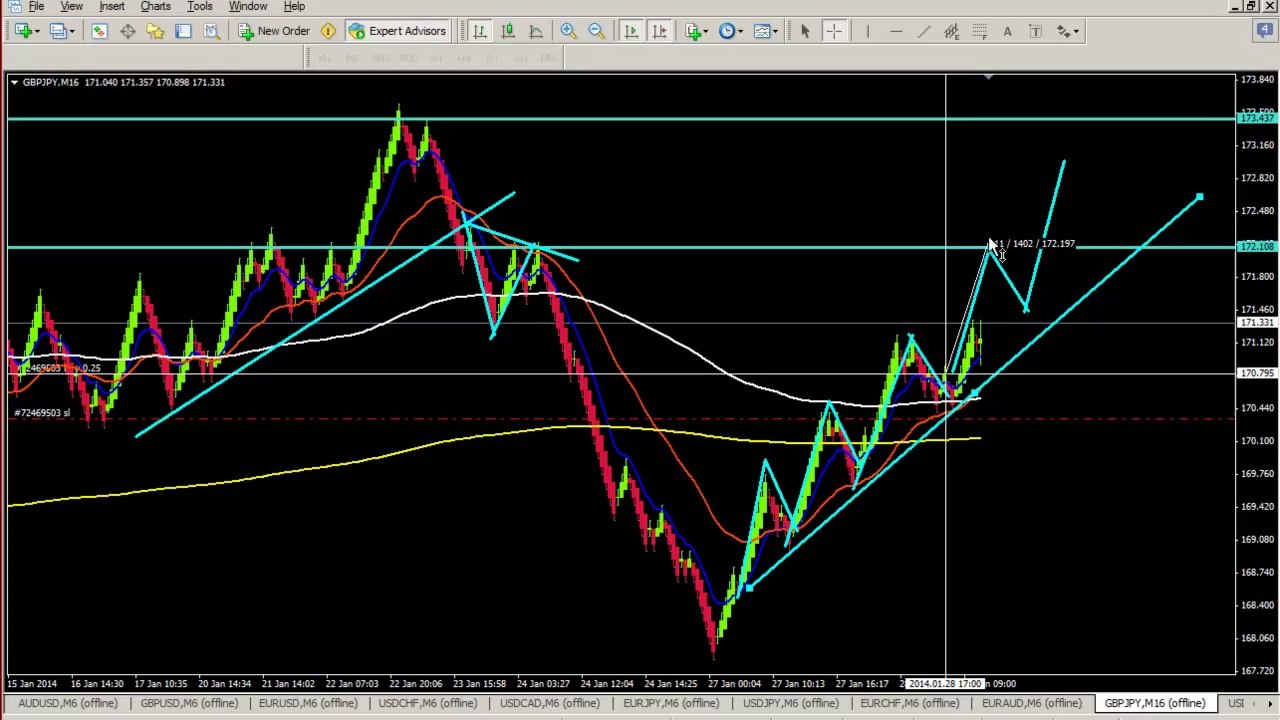Screen dimensions: 1280x720
Task: Select the equidistant channel tool
Action: (x=951, y=31)
